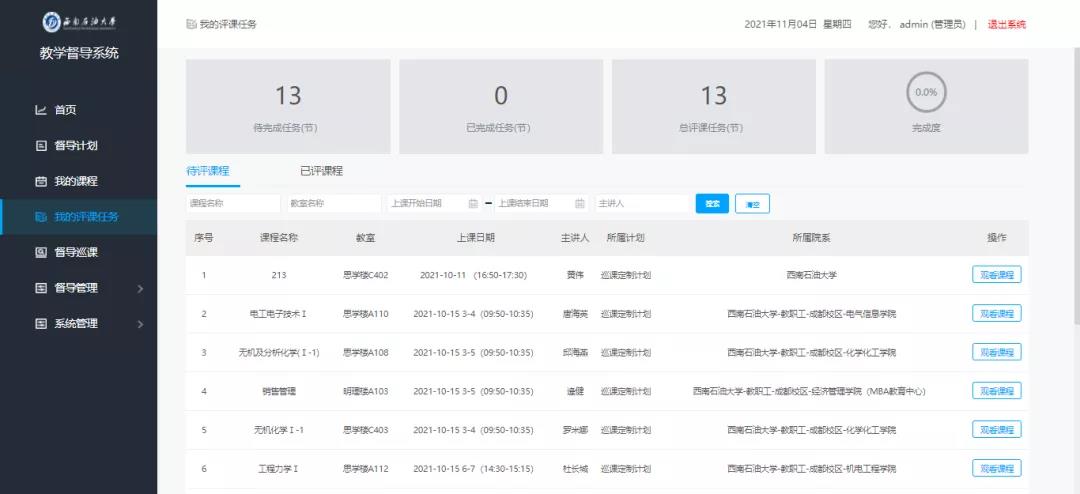1080x494 pixels.
Task: Open 我的课程 via its calendar icon
Action: click(41, 182)
